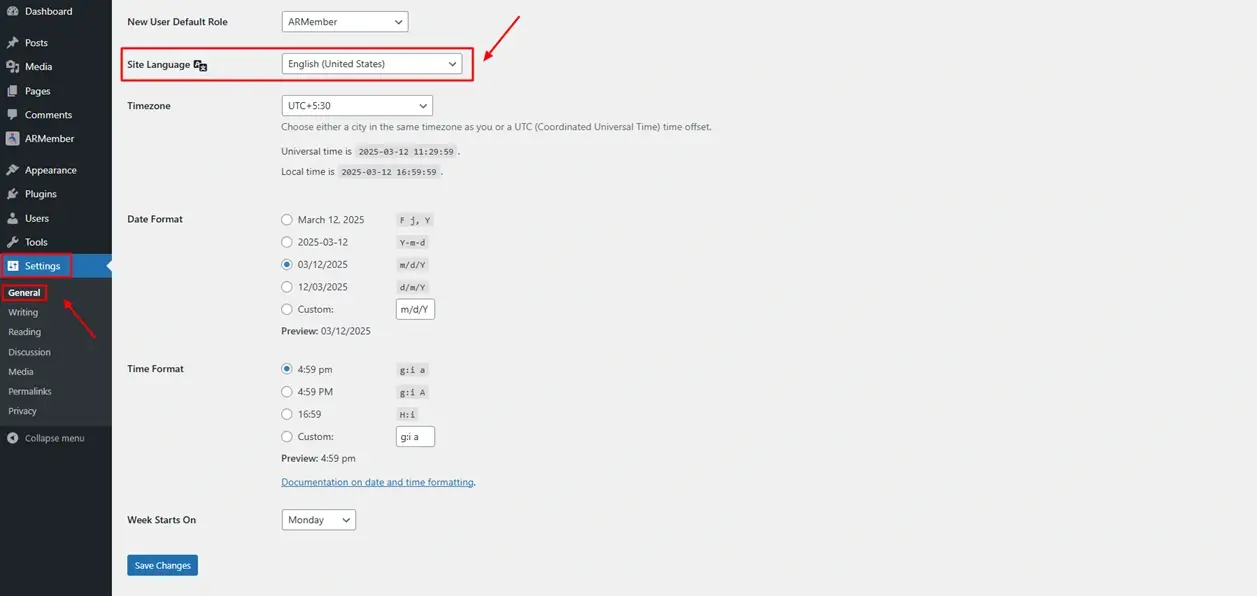Open the Timezone UTC+5:30 dropdown

pyautogui.click(x=357, y=105)
